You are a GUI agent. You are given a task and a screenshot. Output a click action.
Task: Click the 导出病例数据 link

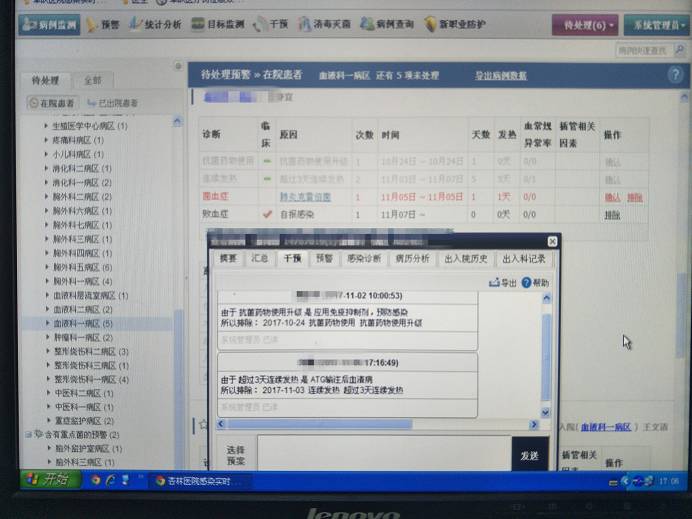tap(500, 76)
